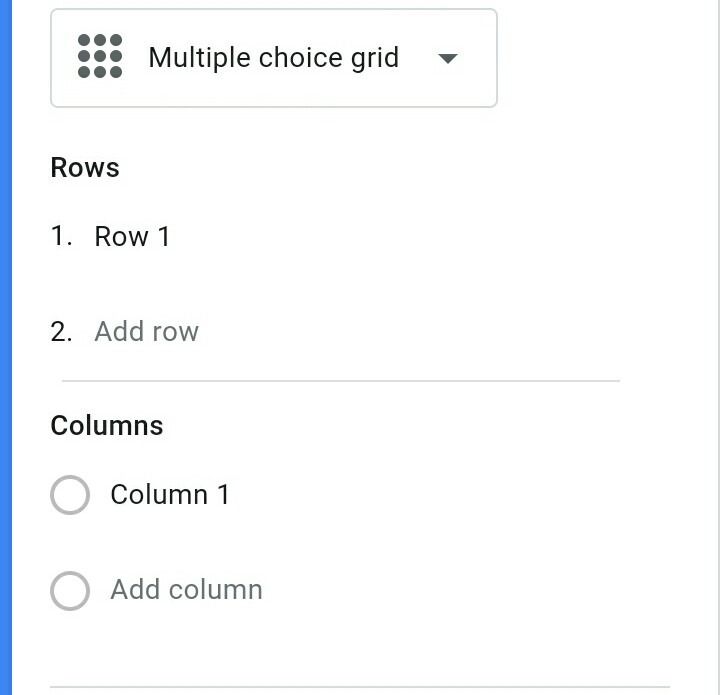This screenshot has height=695, width=720.
Task: Click the Rows section heading
Action: point(85,168)
